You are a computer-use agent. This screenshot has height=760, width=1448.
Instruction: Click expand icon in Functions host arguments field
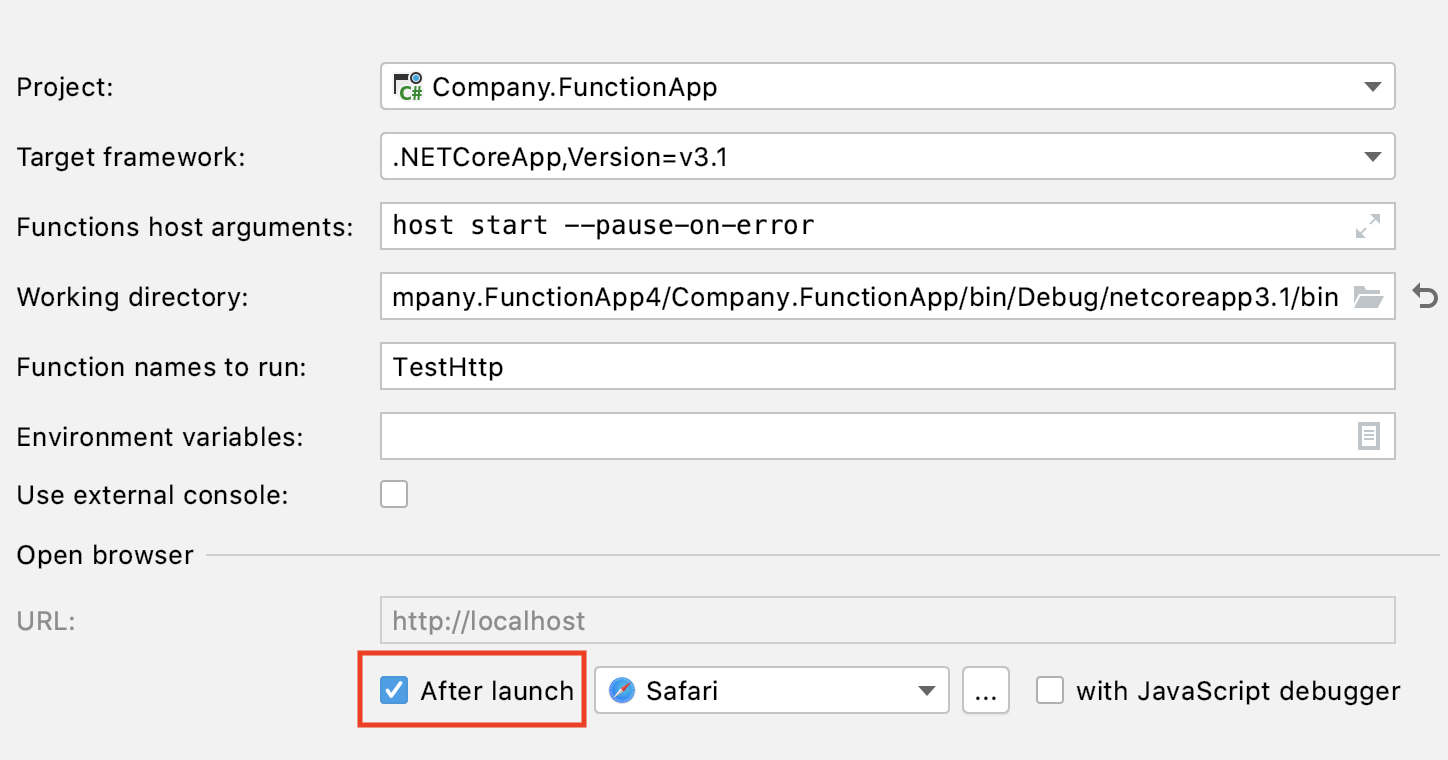pos(1367,226)
